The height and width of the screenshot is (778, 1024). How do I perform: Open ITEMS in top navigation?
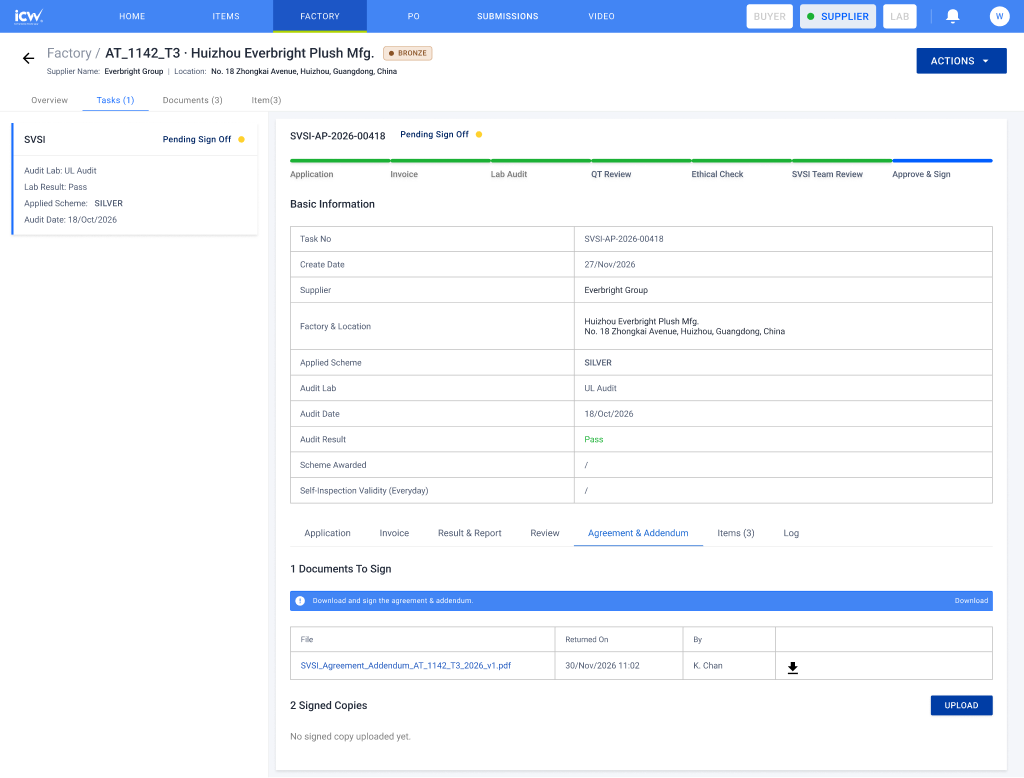[x=226, y=16]
